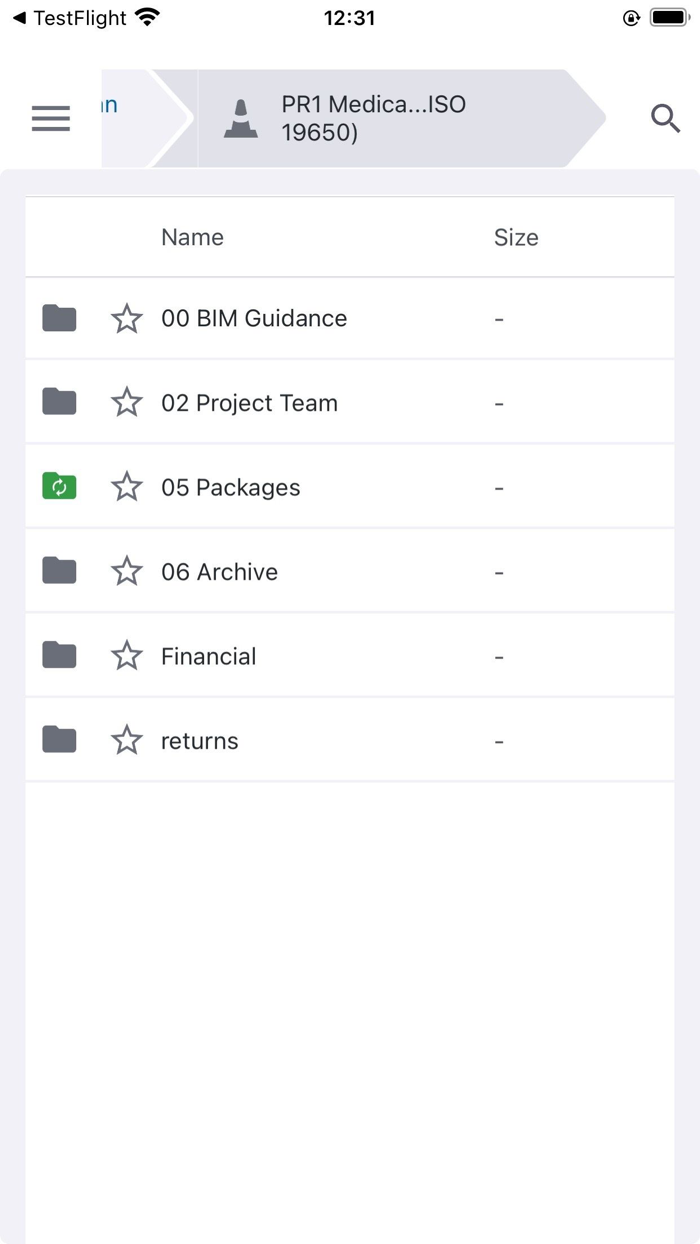Select the PR1 Medica...ISO 19650 breadcrumb
The image size is (700, 1244).
pos(370,117)
